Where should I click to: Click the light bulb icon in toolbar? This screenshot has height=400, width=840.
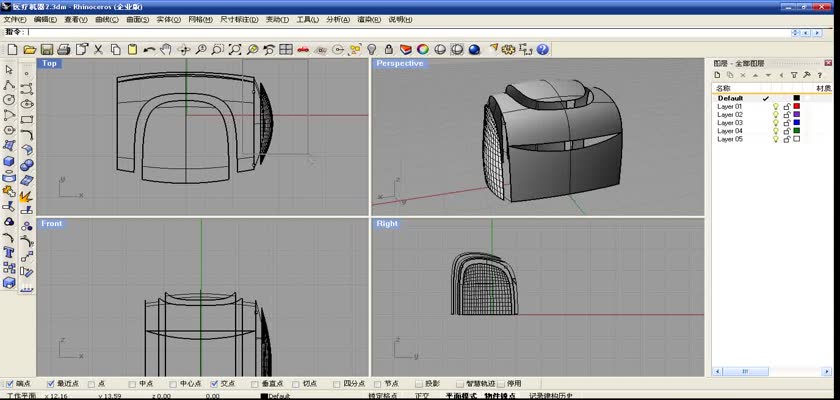(x=371, y=49)
